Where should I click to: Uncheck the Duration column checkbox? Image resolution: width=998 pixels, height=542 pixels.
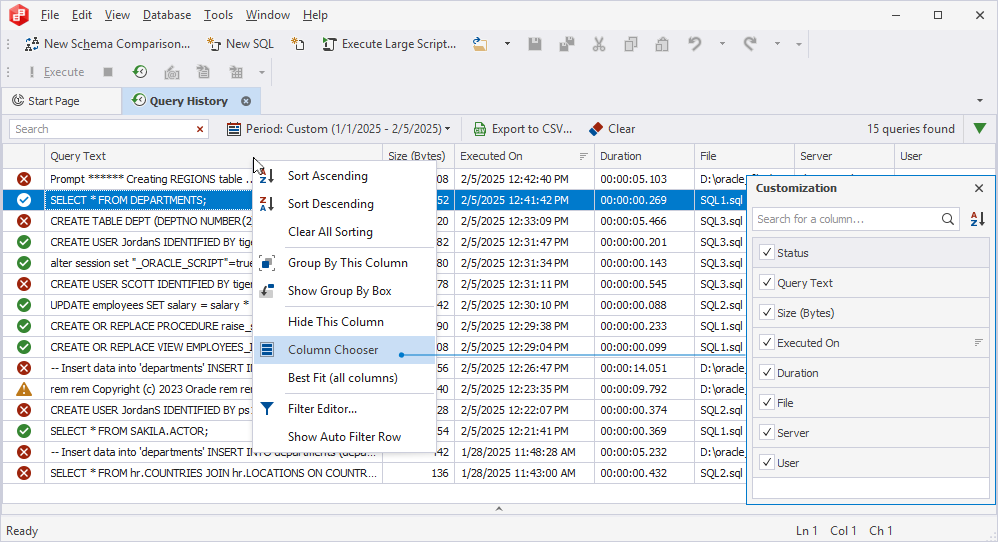point(767,372)
